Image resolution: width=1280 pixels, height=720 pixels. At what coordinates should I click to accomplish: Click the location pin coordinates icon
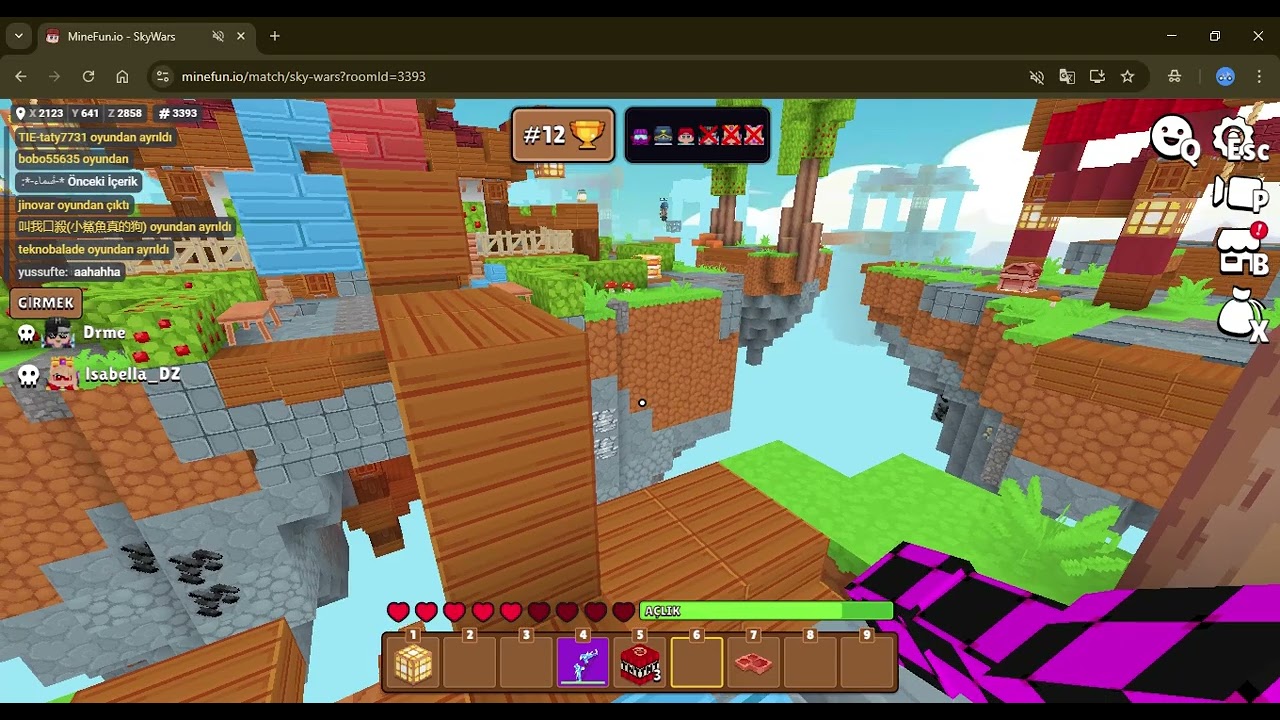(20, 114)
